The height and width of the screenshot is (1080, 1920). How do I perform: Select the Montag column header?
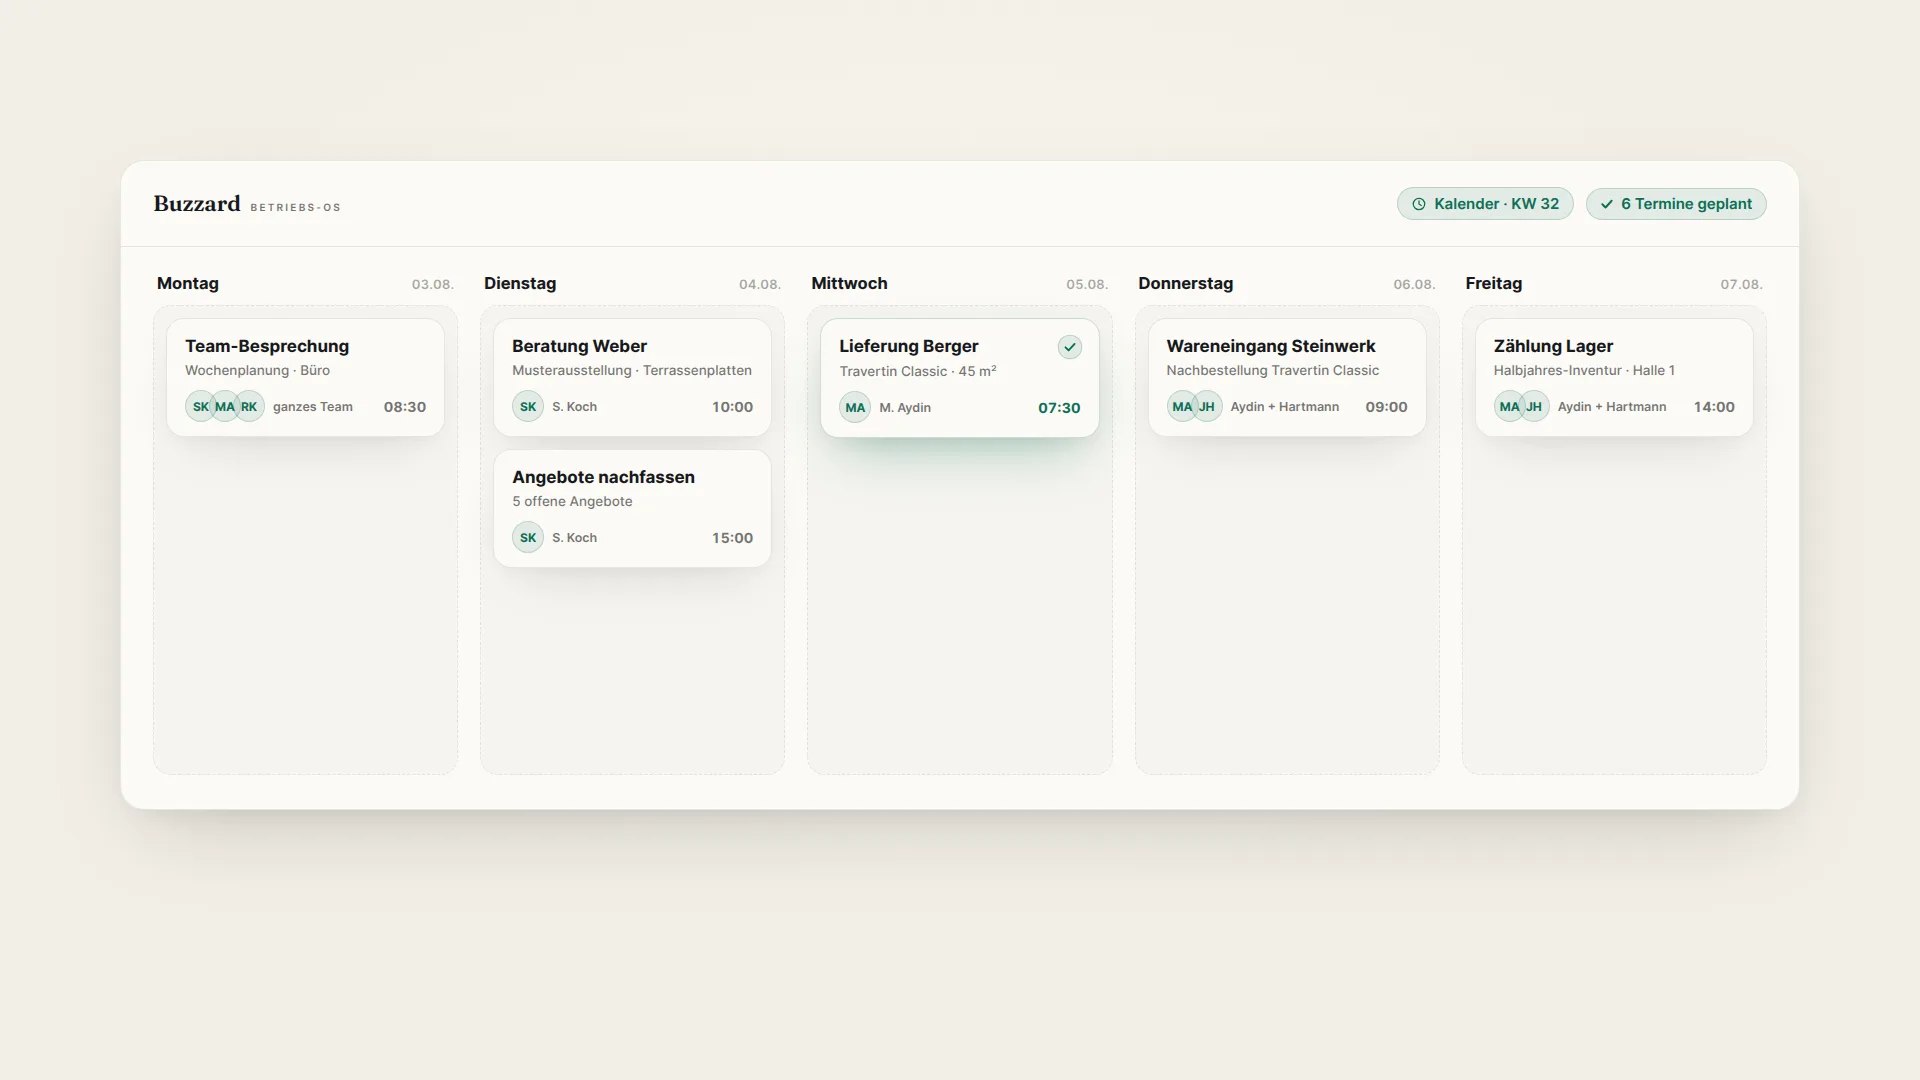tap(188, 283)
